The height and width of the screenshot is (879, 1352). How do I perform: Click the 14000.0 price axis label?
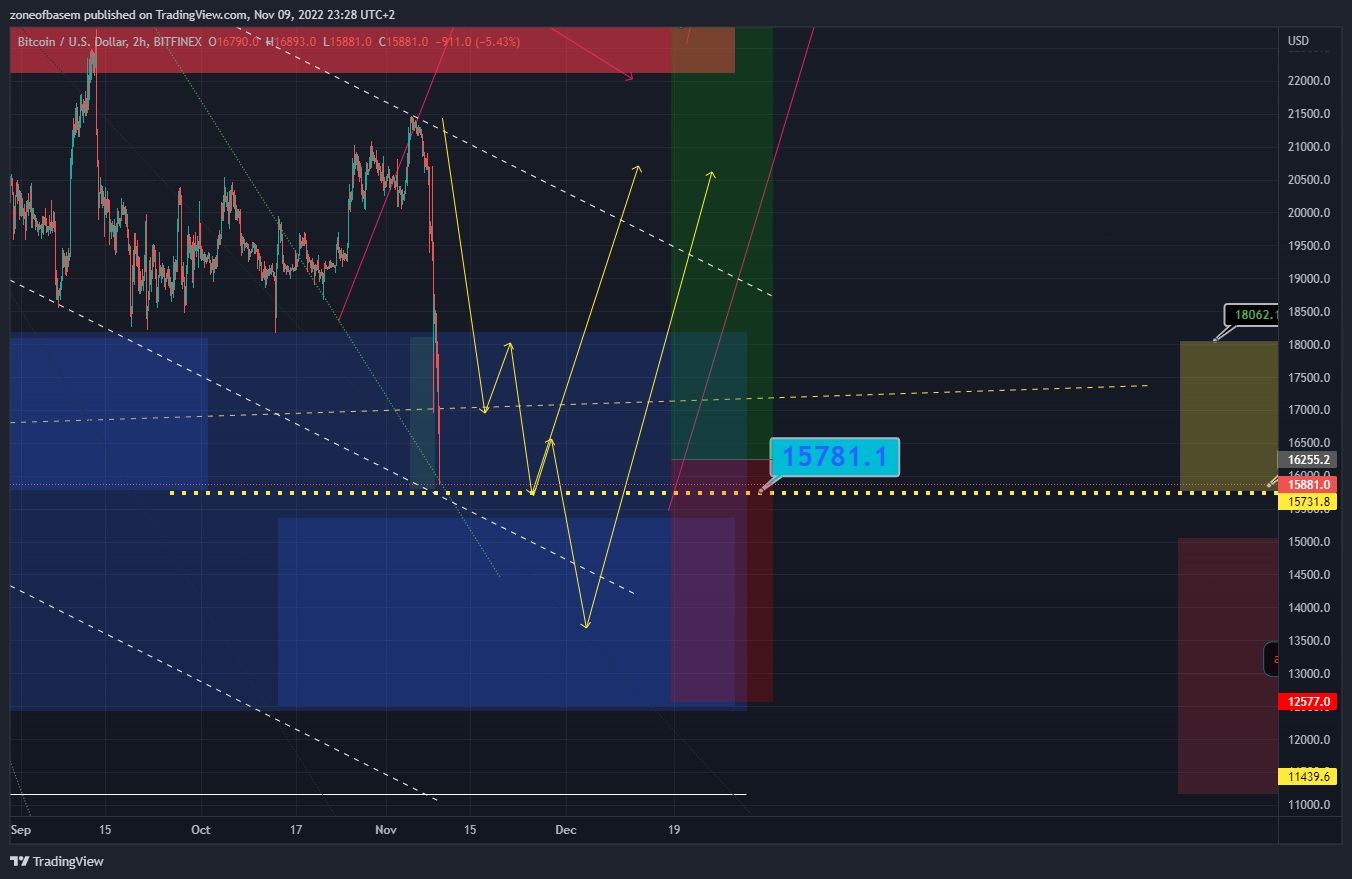[x=1308, y=608]
